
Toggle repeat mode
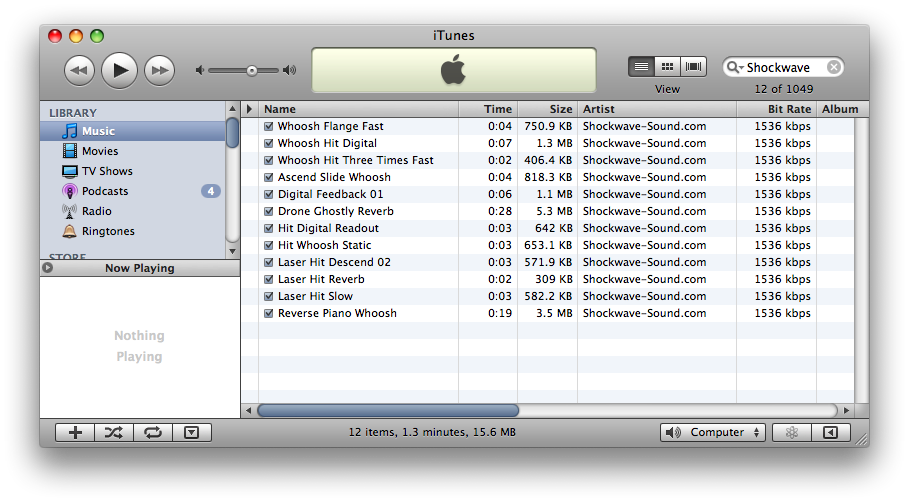pyautogui.click(x=153, y=433)
